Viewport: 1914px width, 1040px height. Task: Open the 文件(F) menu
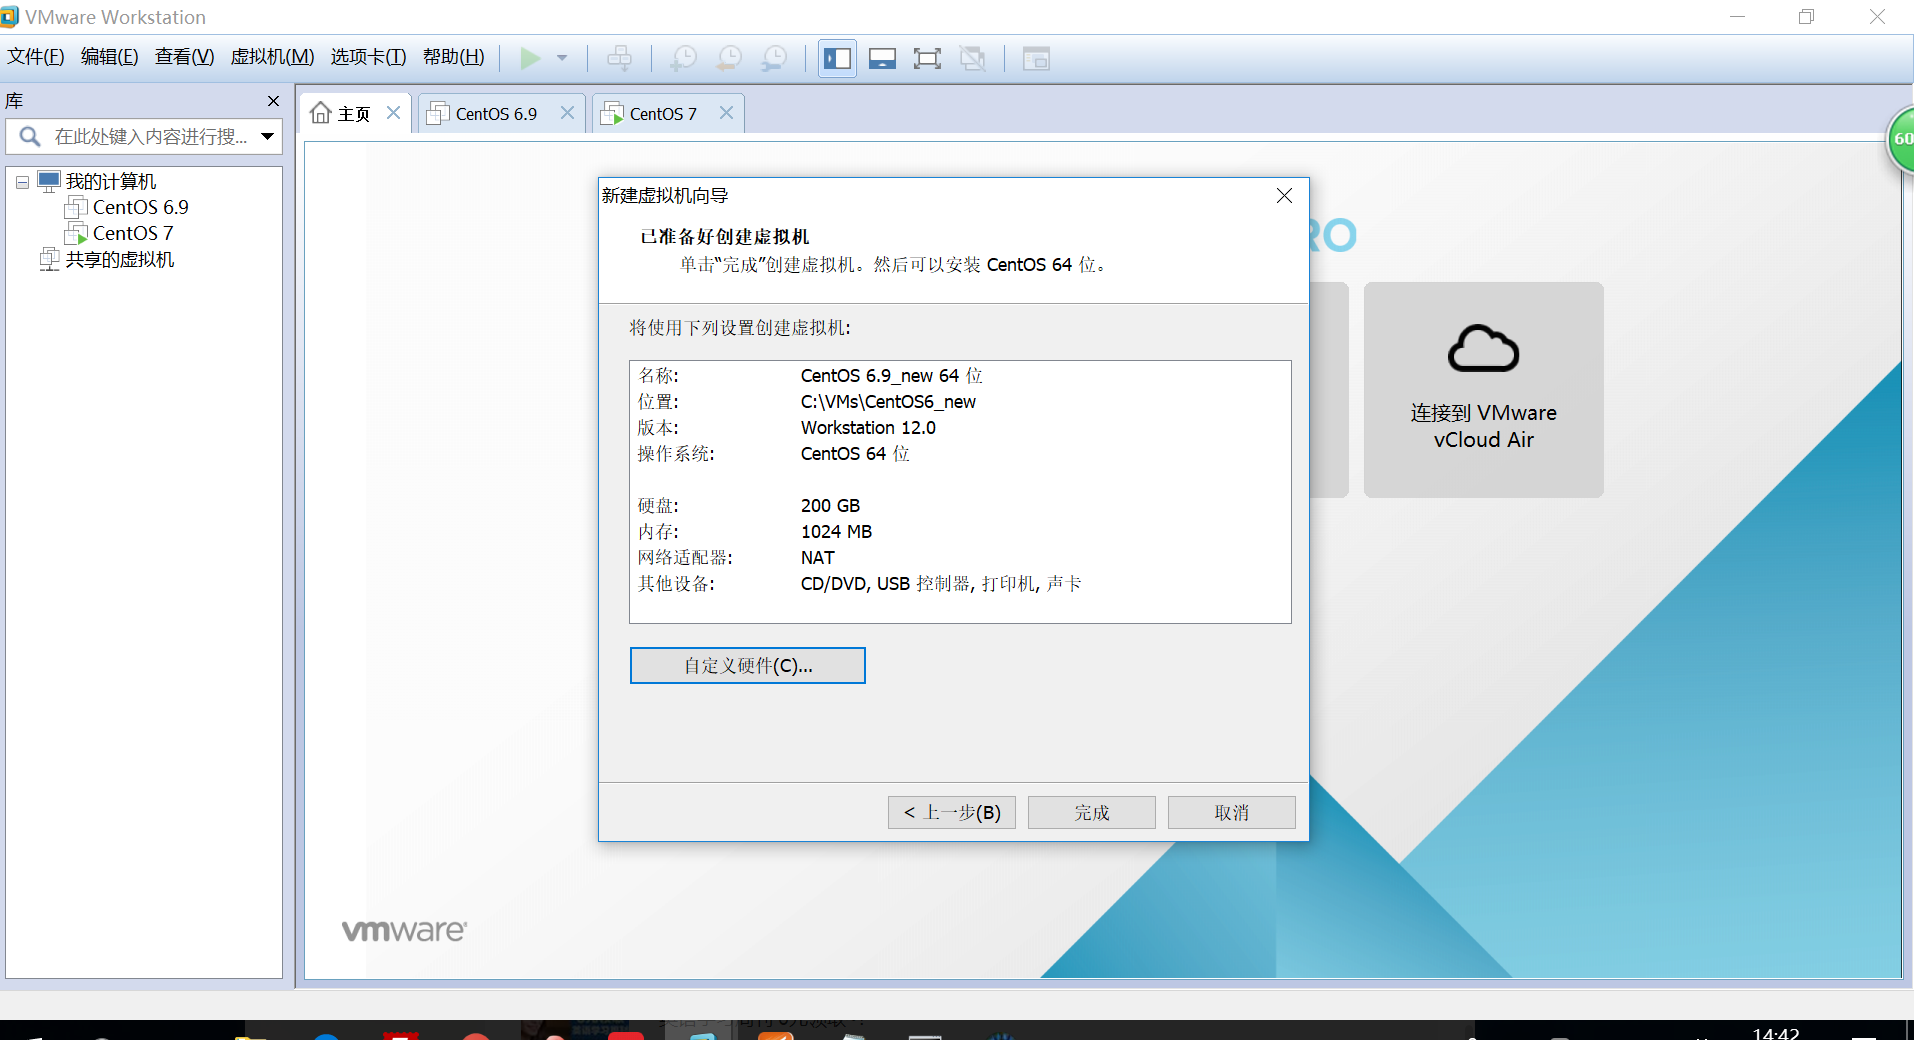pos(36,57)
